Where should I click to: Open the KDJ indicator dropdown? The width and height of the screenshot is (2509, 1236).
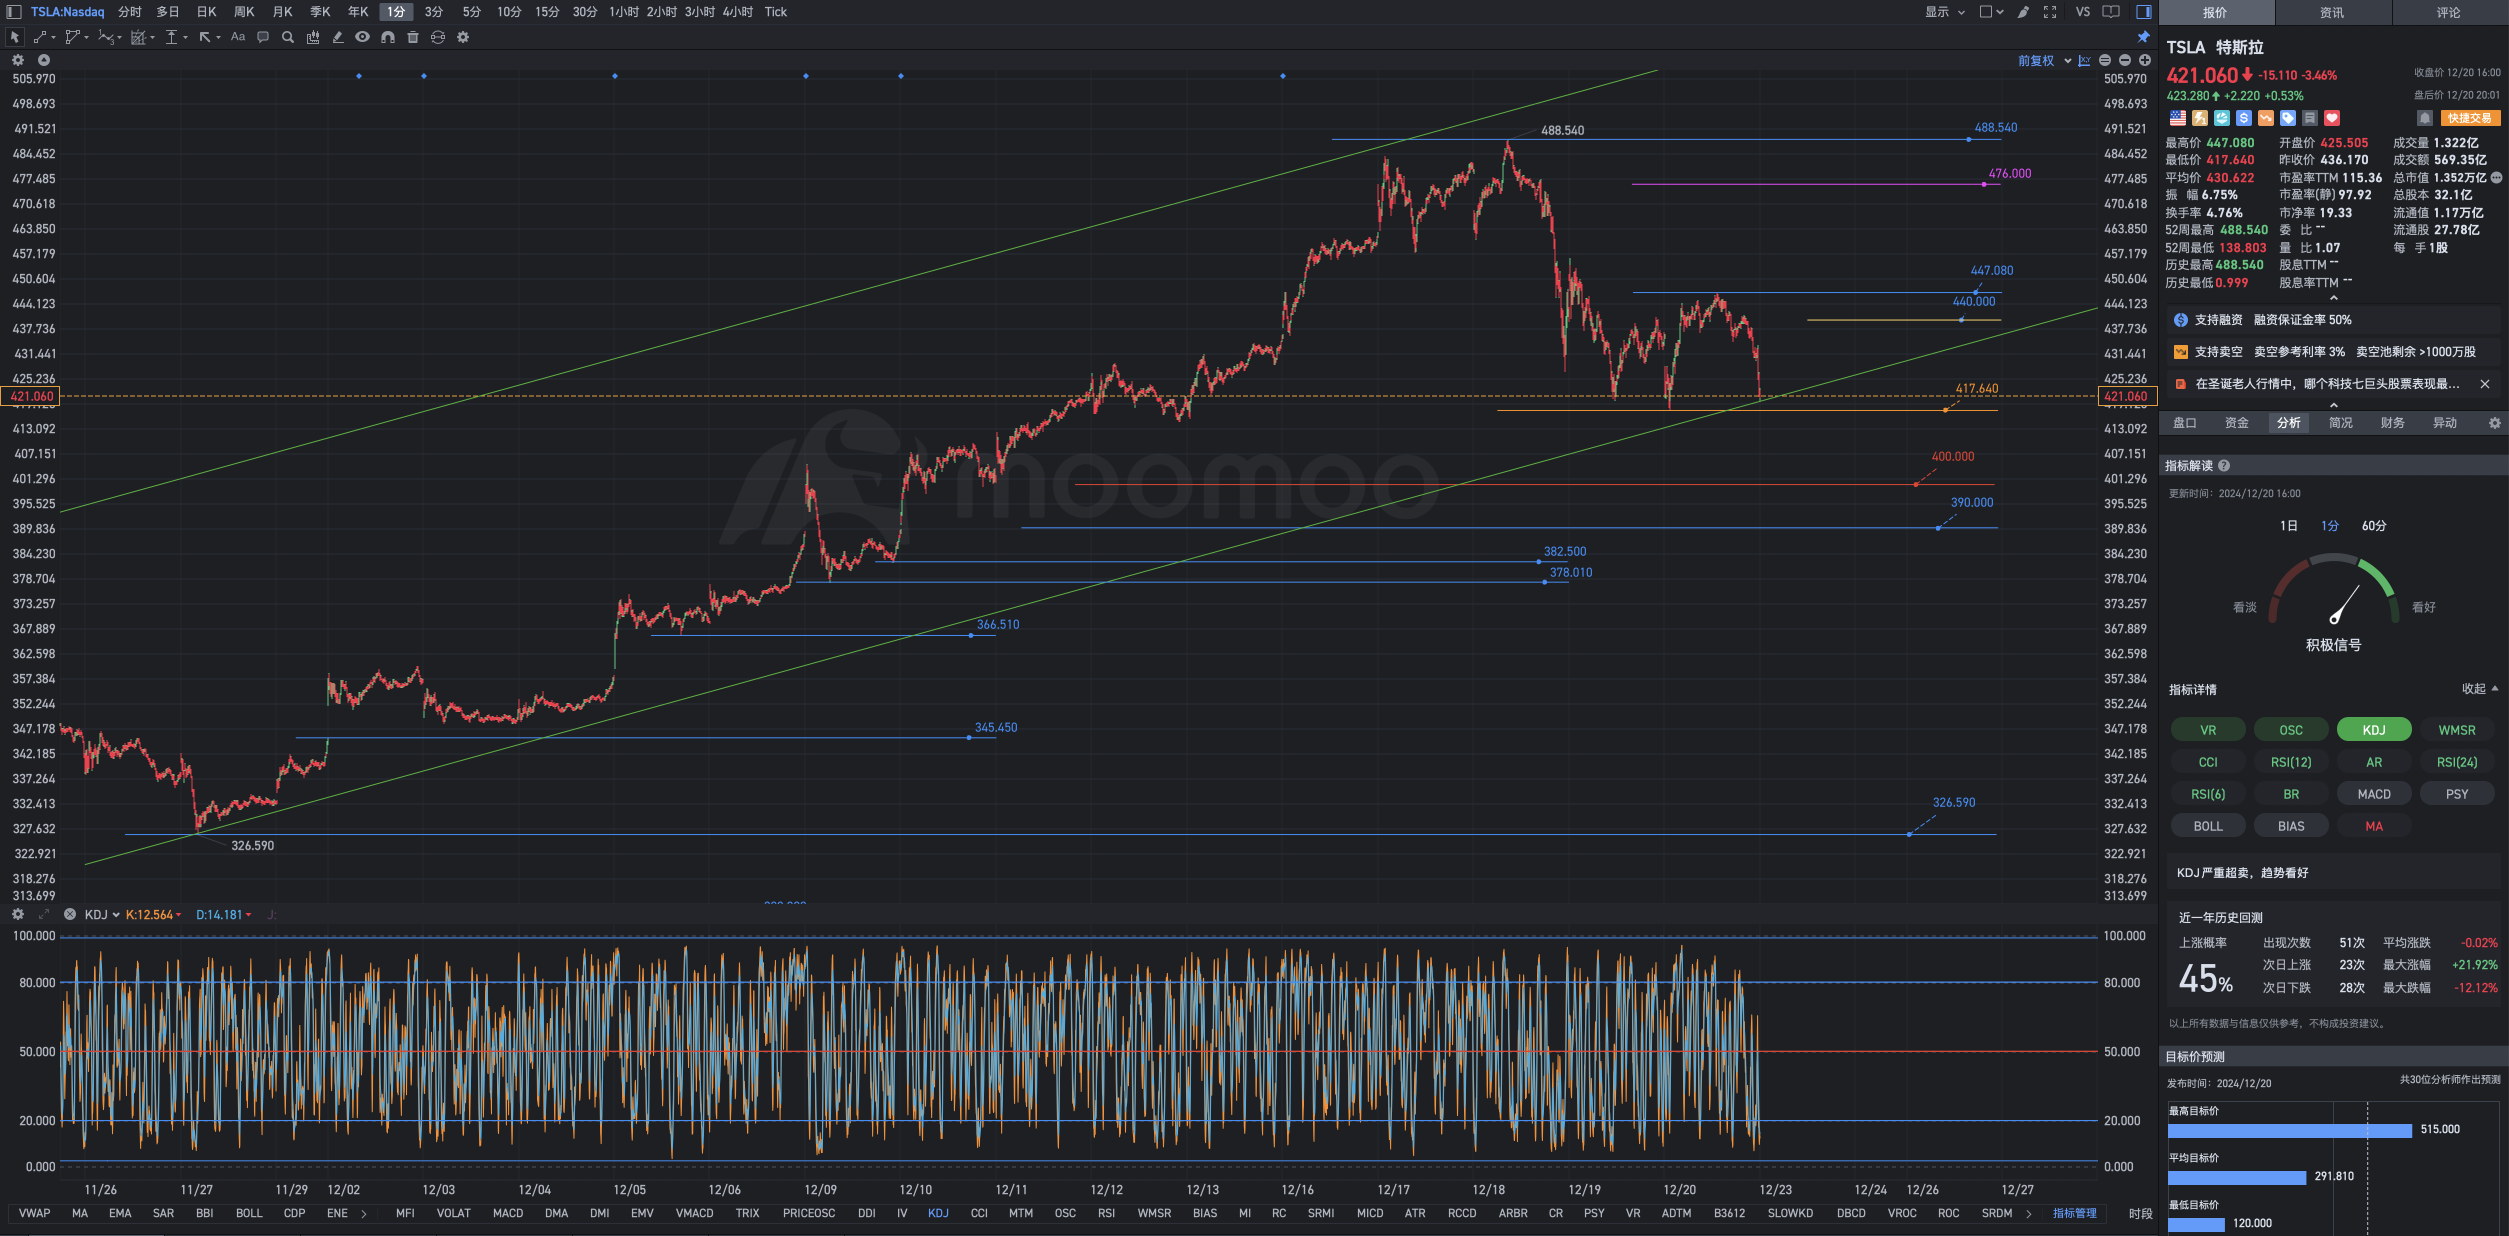click(102, 915)
